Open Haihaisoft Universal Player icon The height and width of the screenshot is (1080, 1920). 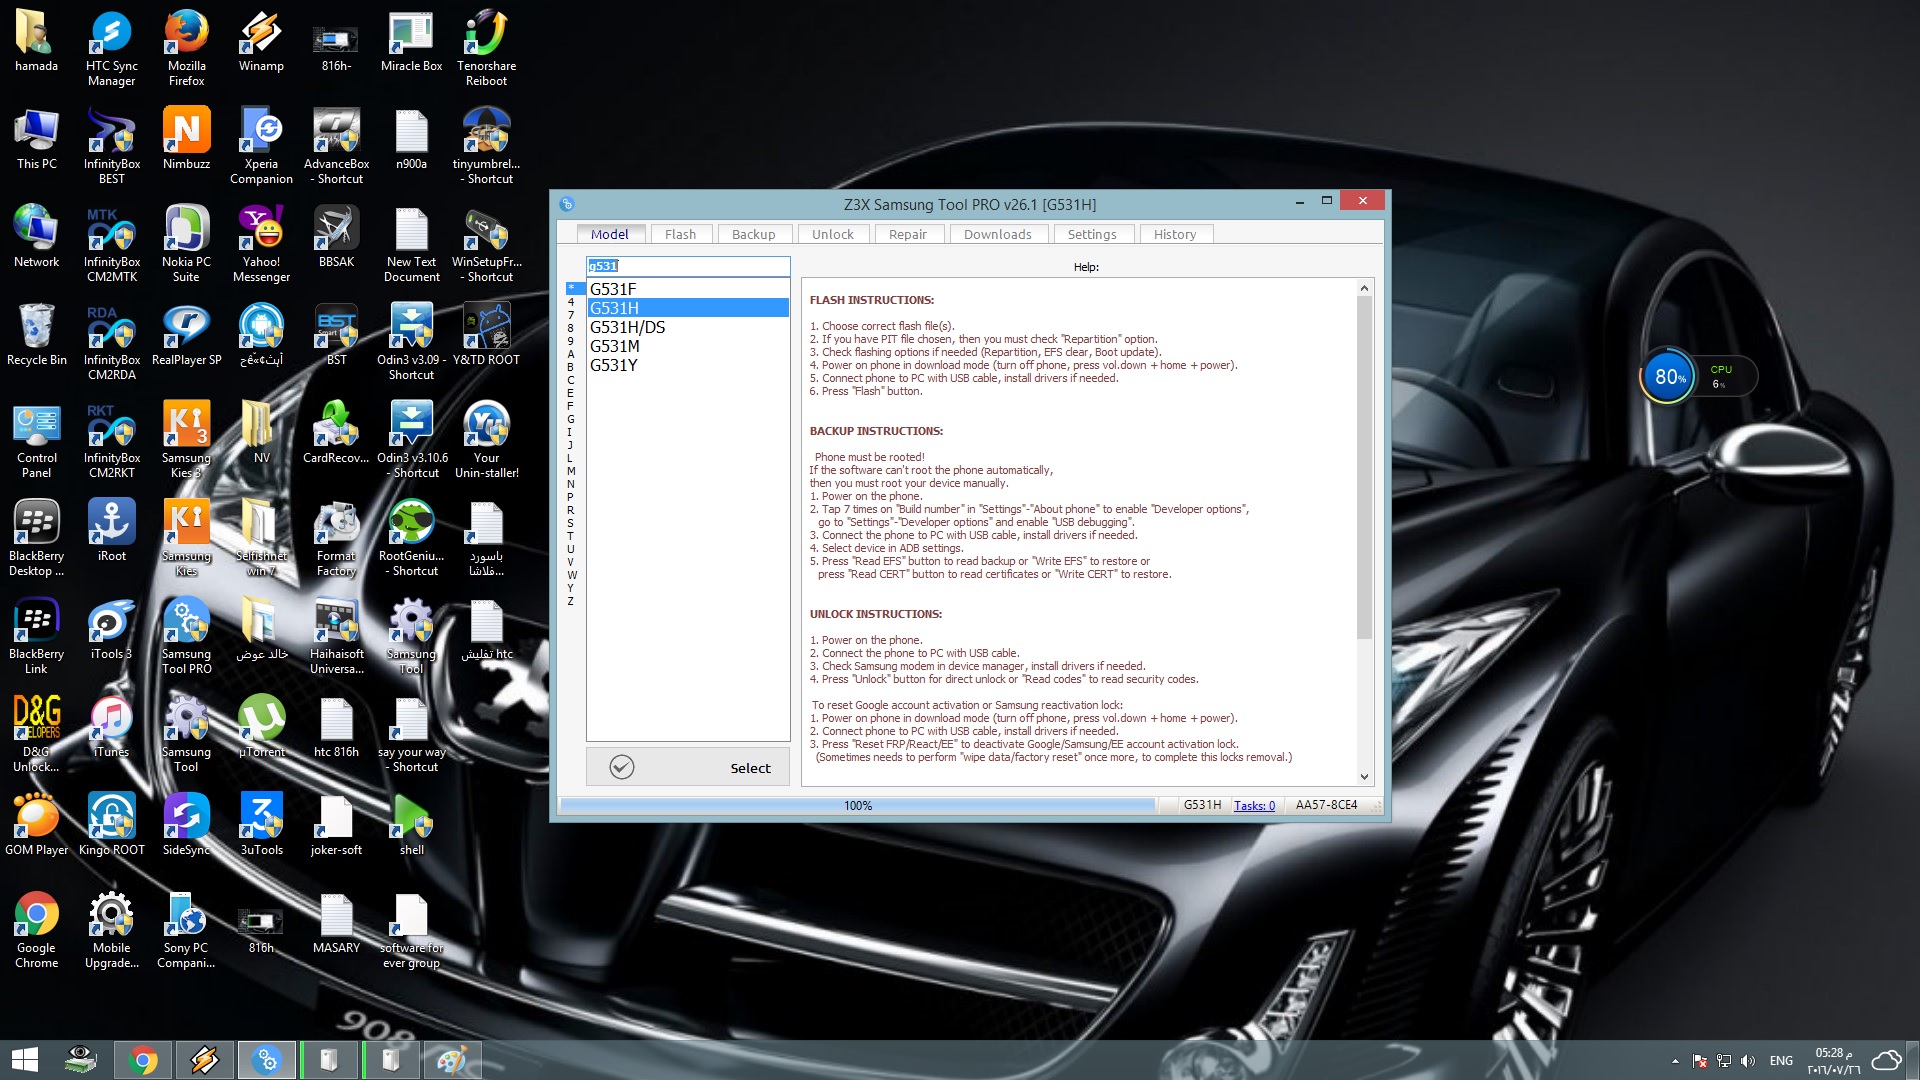pyautogui.click(x=336, y=636)
